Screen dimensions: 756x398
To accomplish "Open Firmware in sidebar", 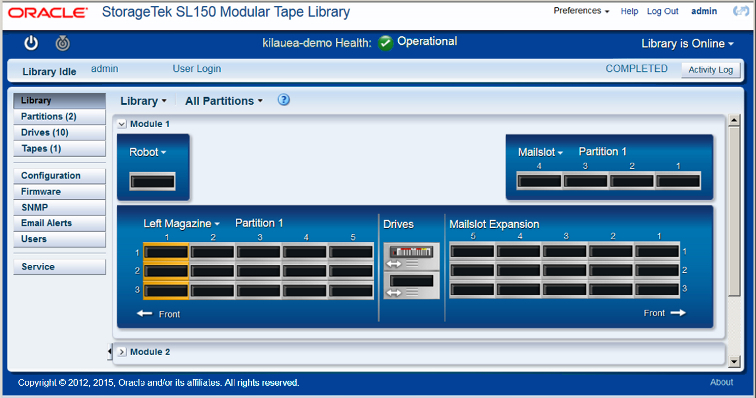I will click(x=59, y=192).
